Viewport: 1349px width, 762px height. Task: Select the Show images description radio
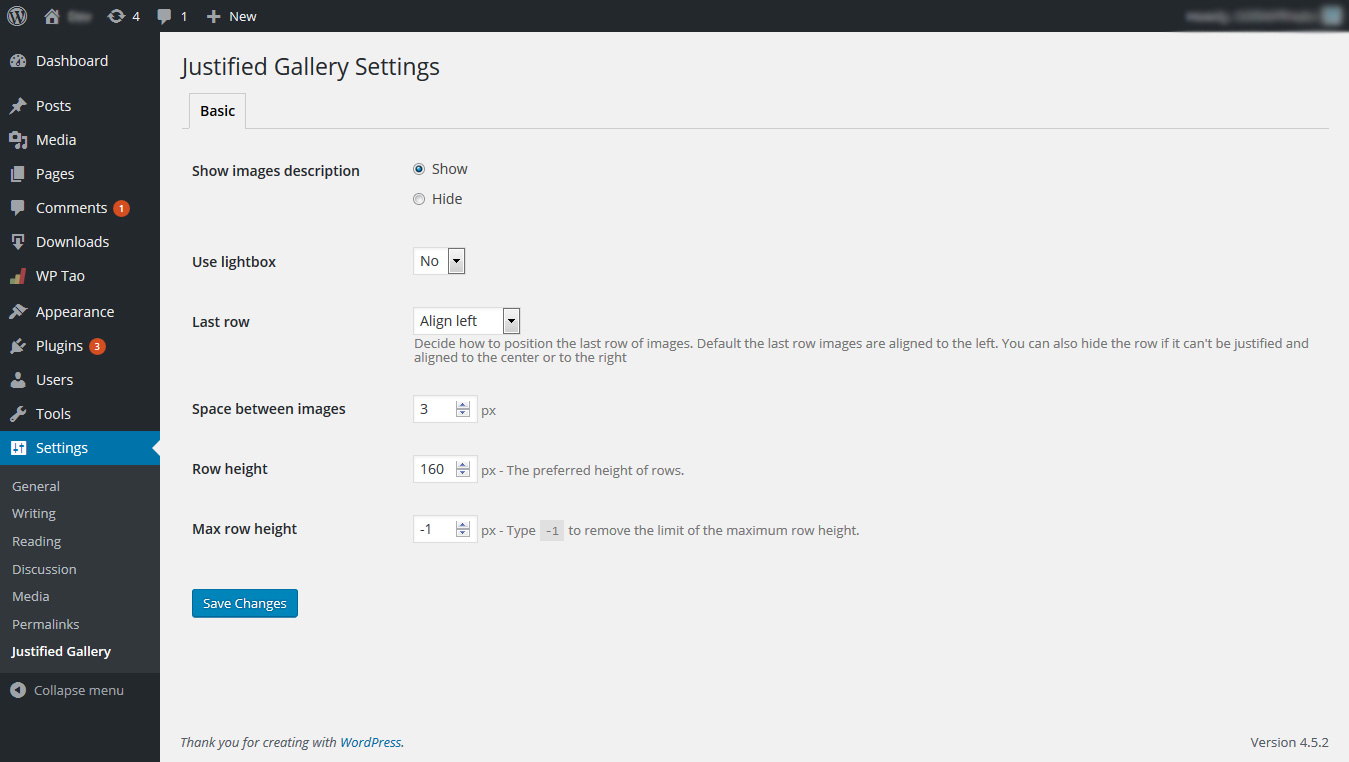[419, 169]
